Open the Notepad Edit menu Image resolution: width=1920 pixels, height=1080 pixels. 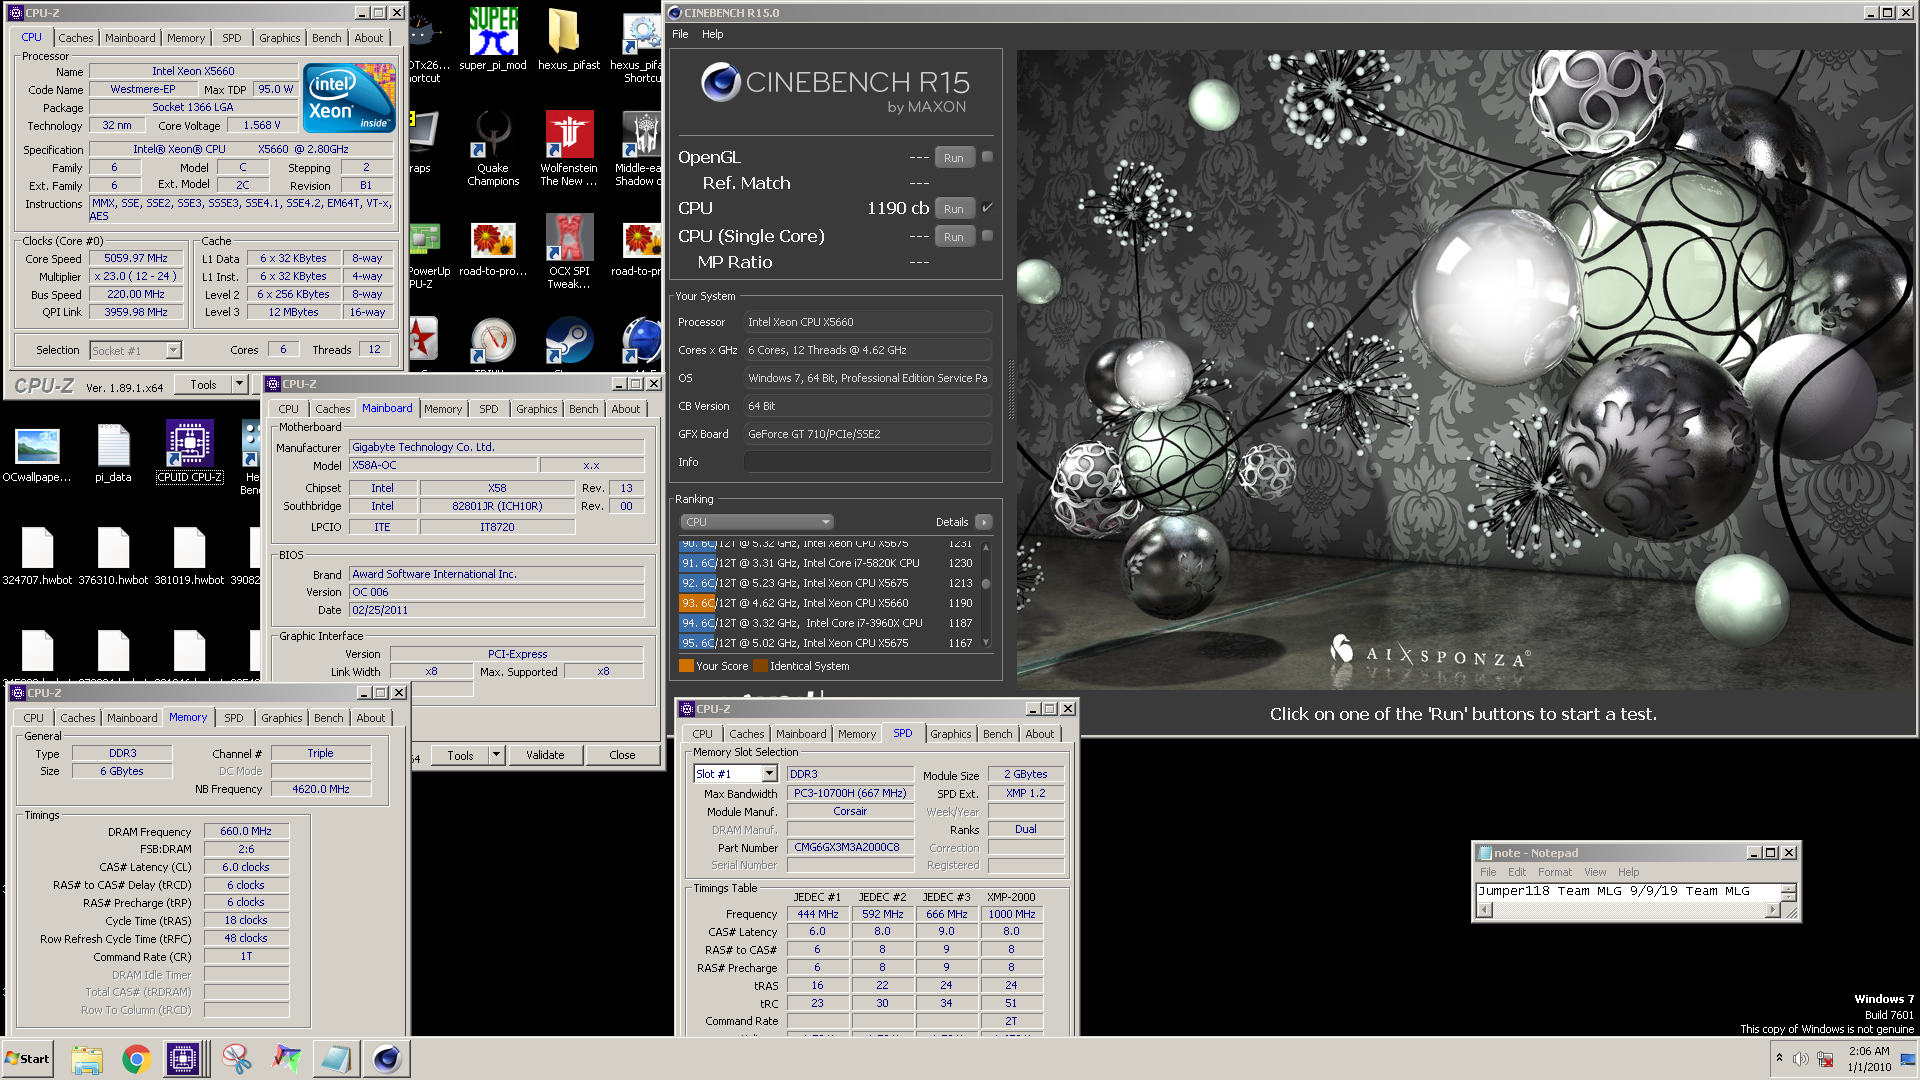1517,872
